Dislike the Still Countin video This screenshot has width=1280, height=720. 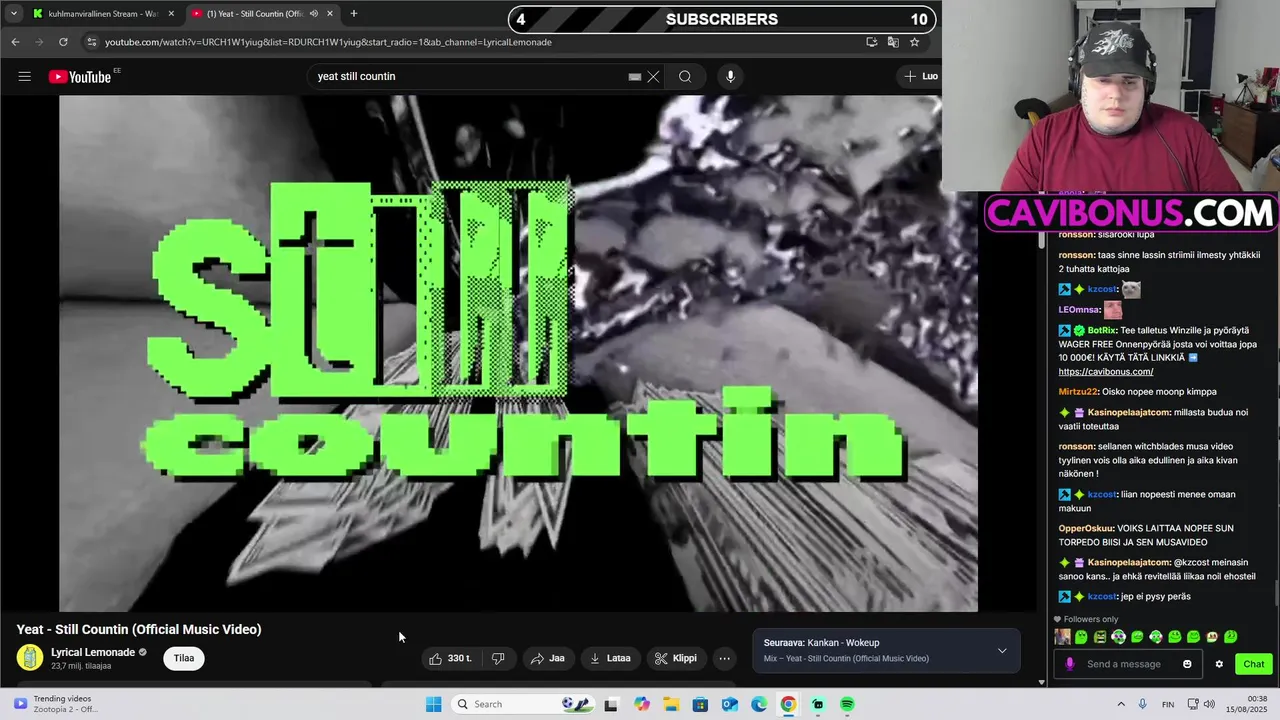tap(498, 658)
